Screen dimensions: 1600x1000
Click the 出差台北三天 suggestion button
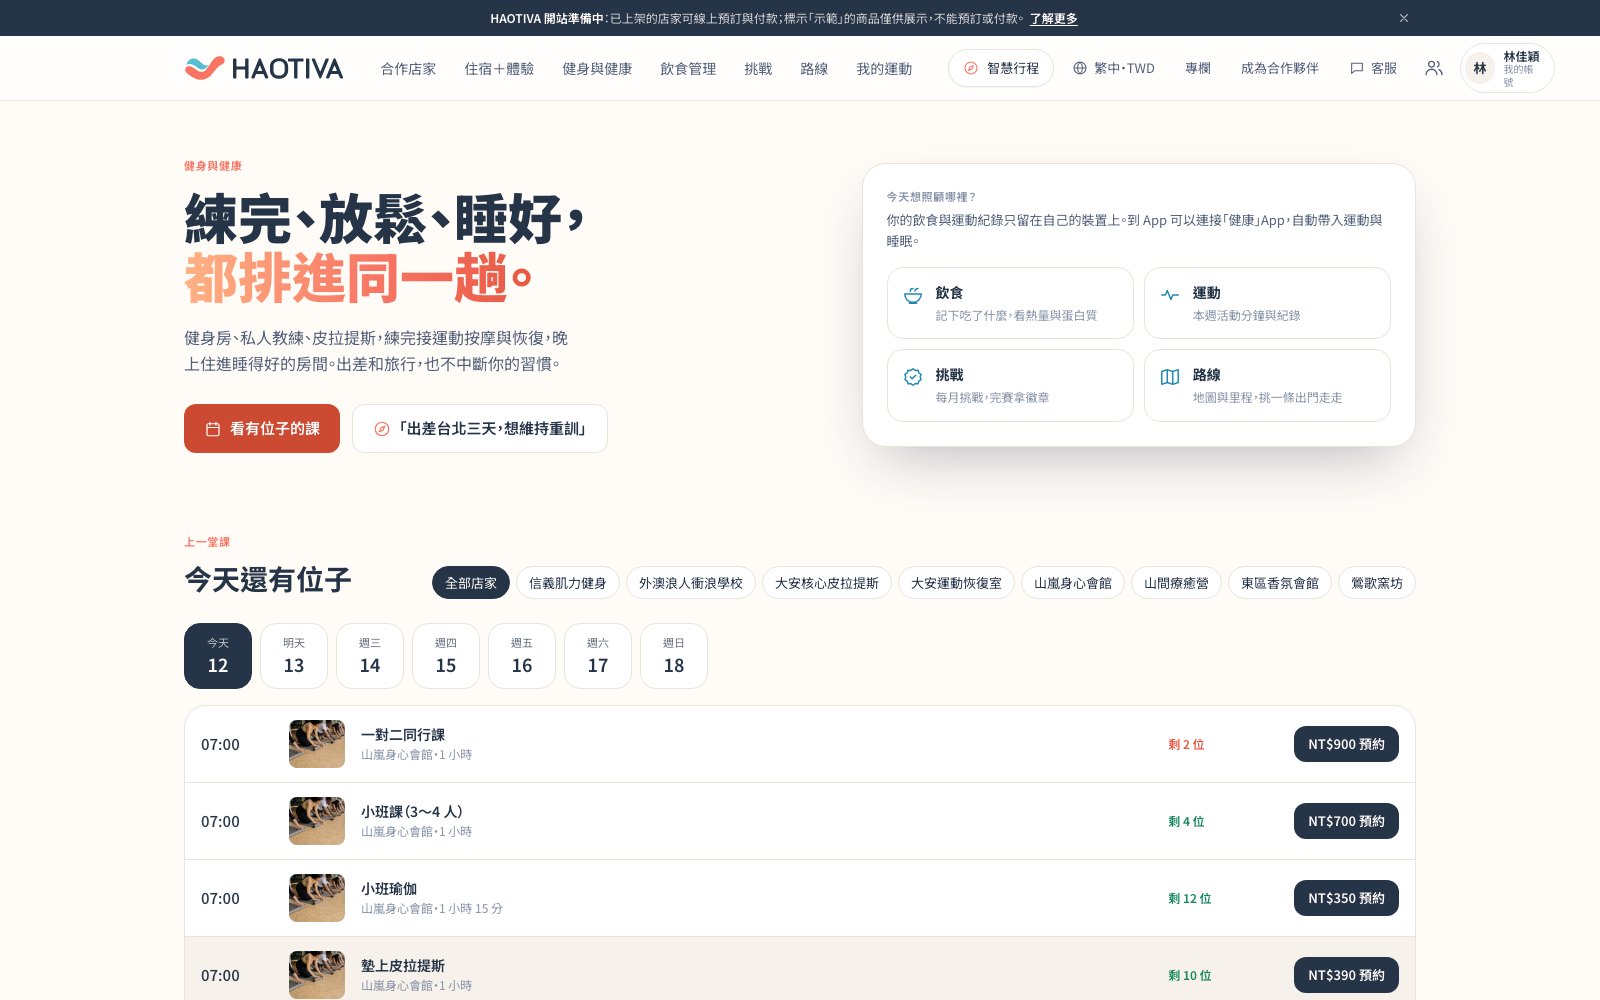[x=480, y=428]
